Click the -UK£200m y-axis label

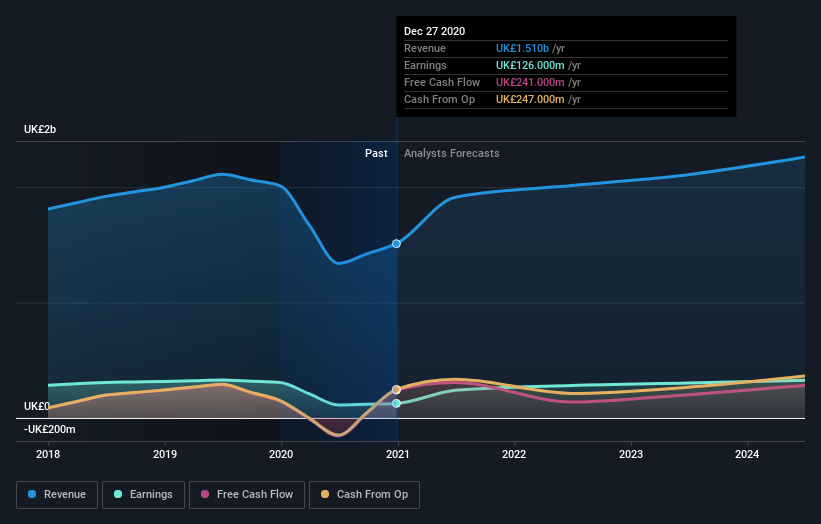tap(50, 429)
